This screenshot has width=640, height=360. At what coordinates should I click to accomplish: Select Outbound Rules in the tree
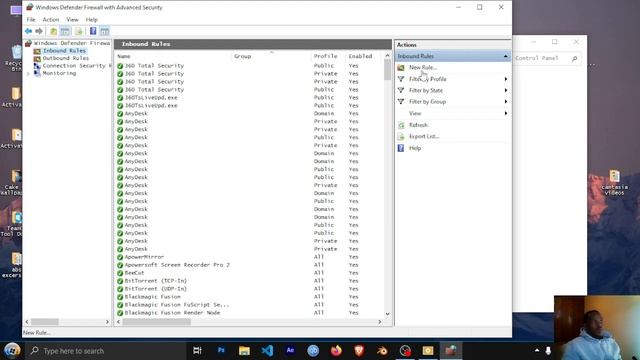tap(66, 58)
